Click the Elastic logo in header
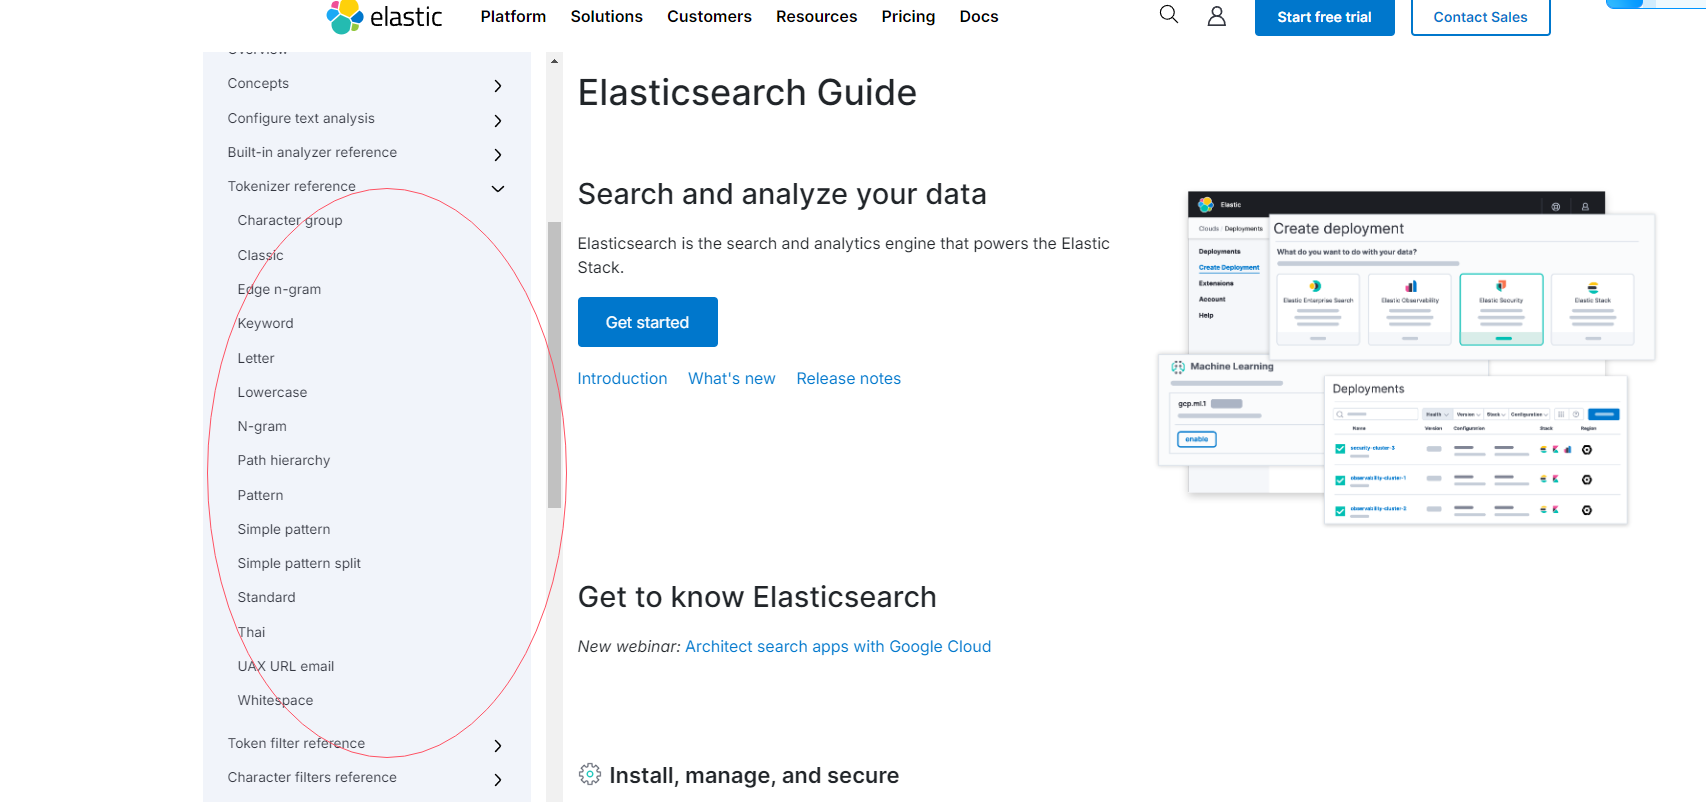Viewport: 1706px width, 802px height. [384, 17]
